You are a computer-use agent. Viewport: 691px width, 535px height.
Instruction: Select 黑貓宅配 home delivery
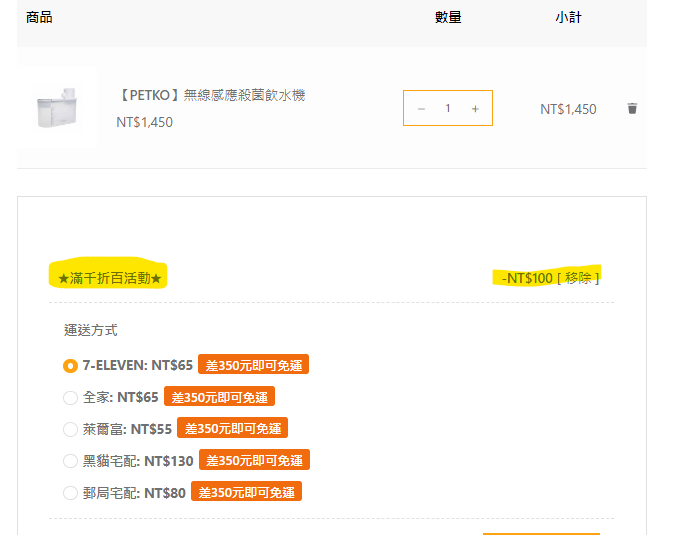[70, 461]
